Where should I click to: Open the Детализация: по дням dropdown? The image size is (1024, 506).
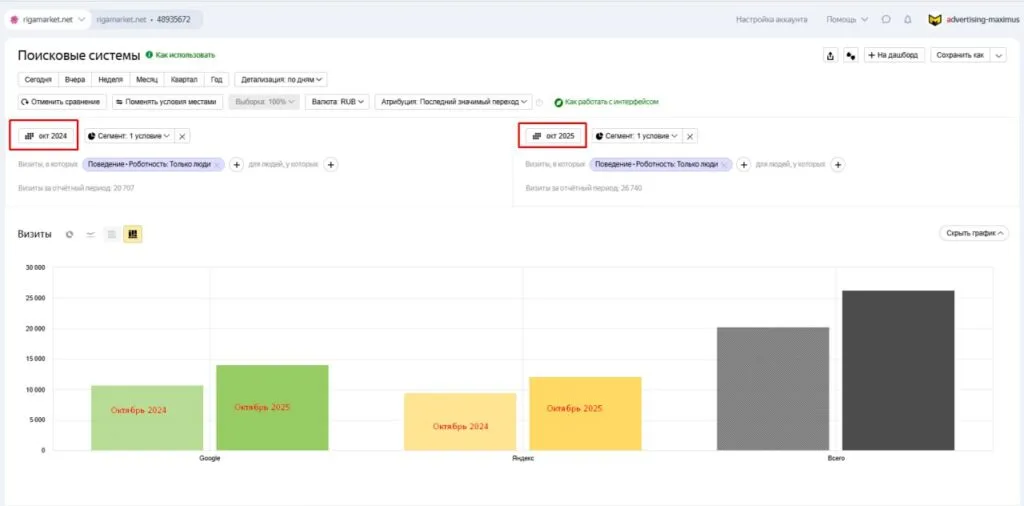pyautogui.click(x=281, y=80)
